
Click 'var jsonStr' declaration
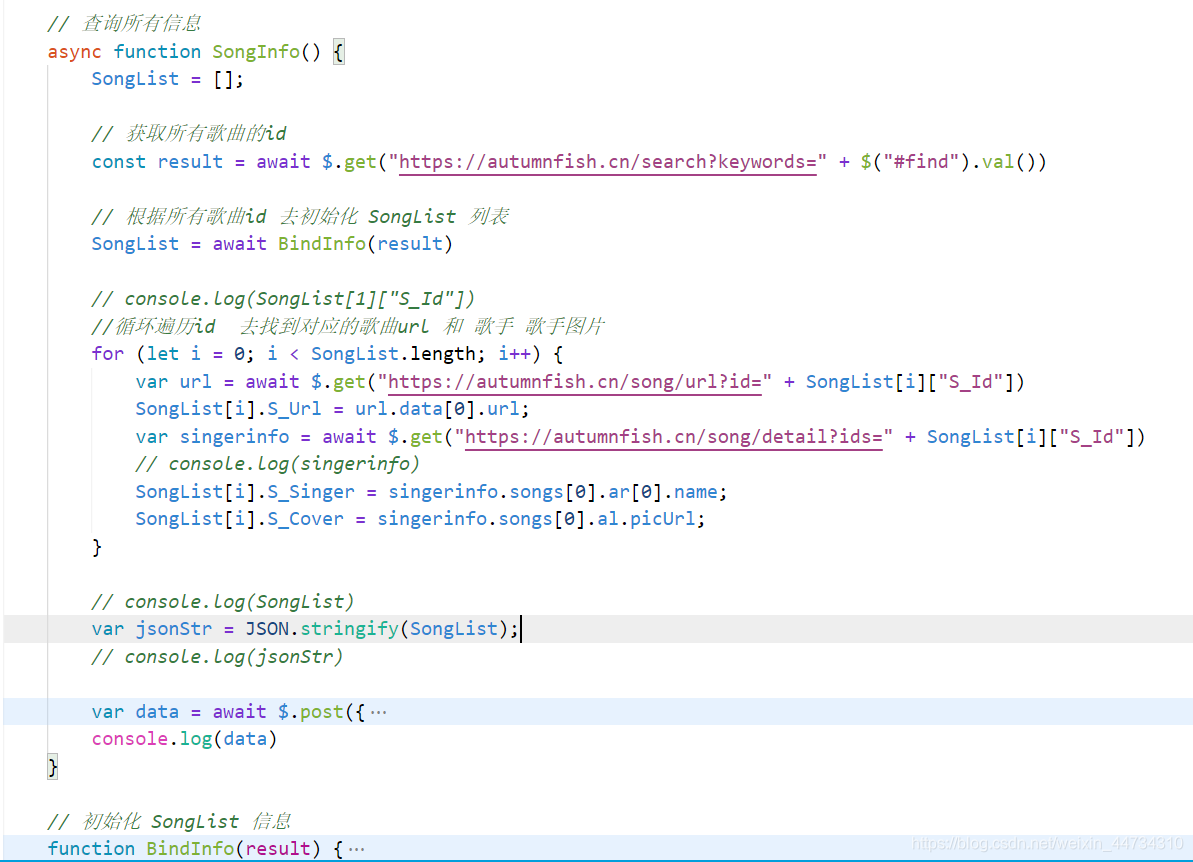click(151, 628)
